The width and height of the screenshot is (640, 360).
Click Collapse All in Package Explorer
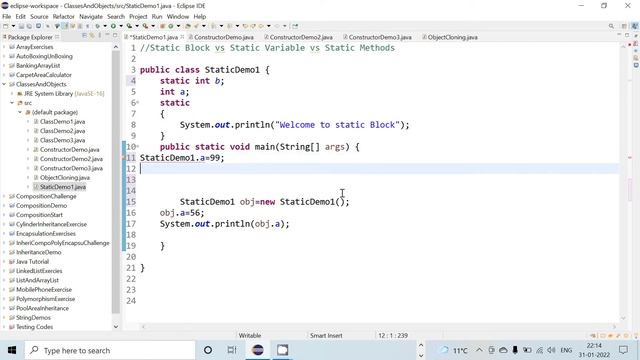click(x=84, y=36)
